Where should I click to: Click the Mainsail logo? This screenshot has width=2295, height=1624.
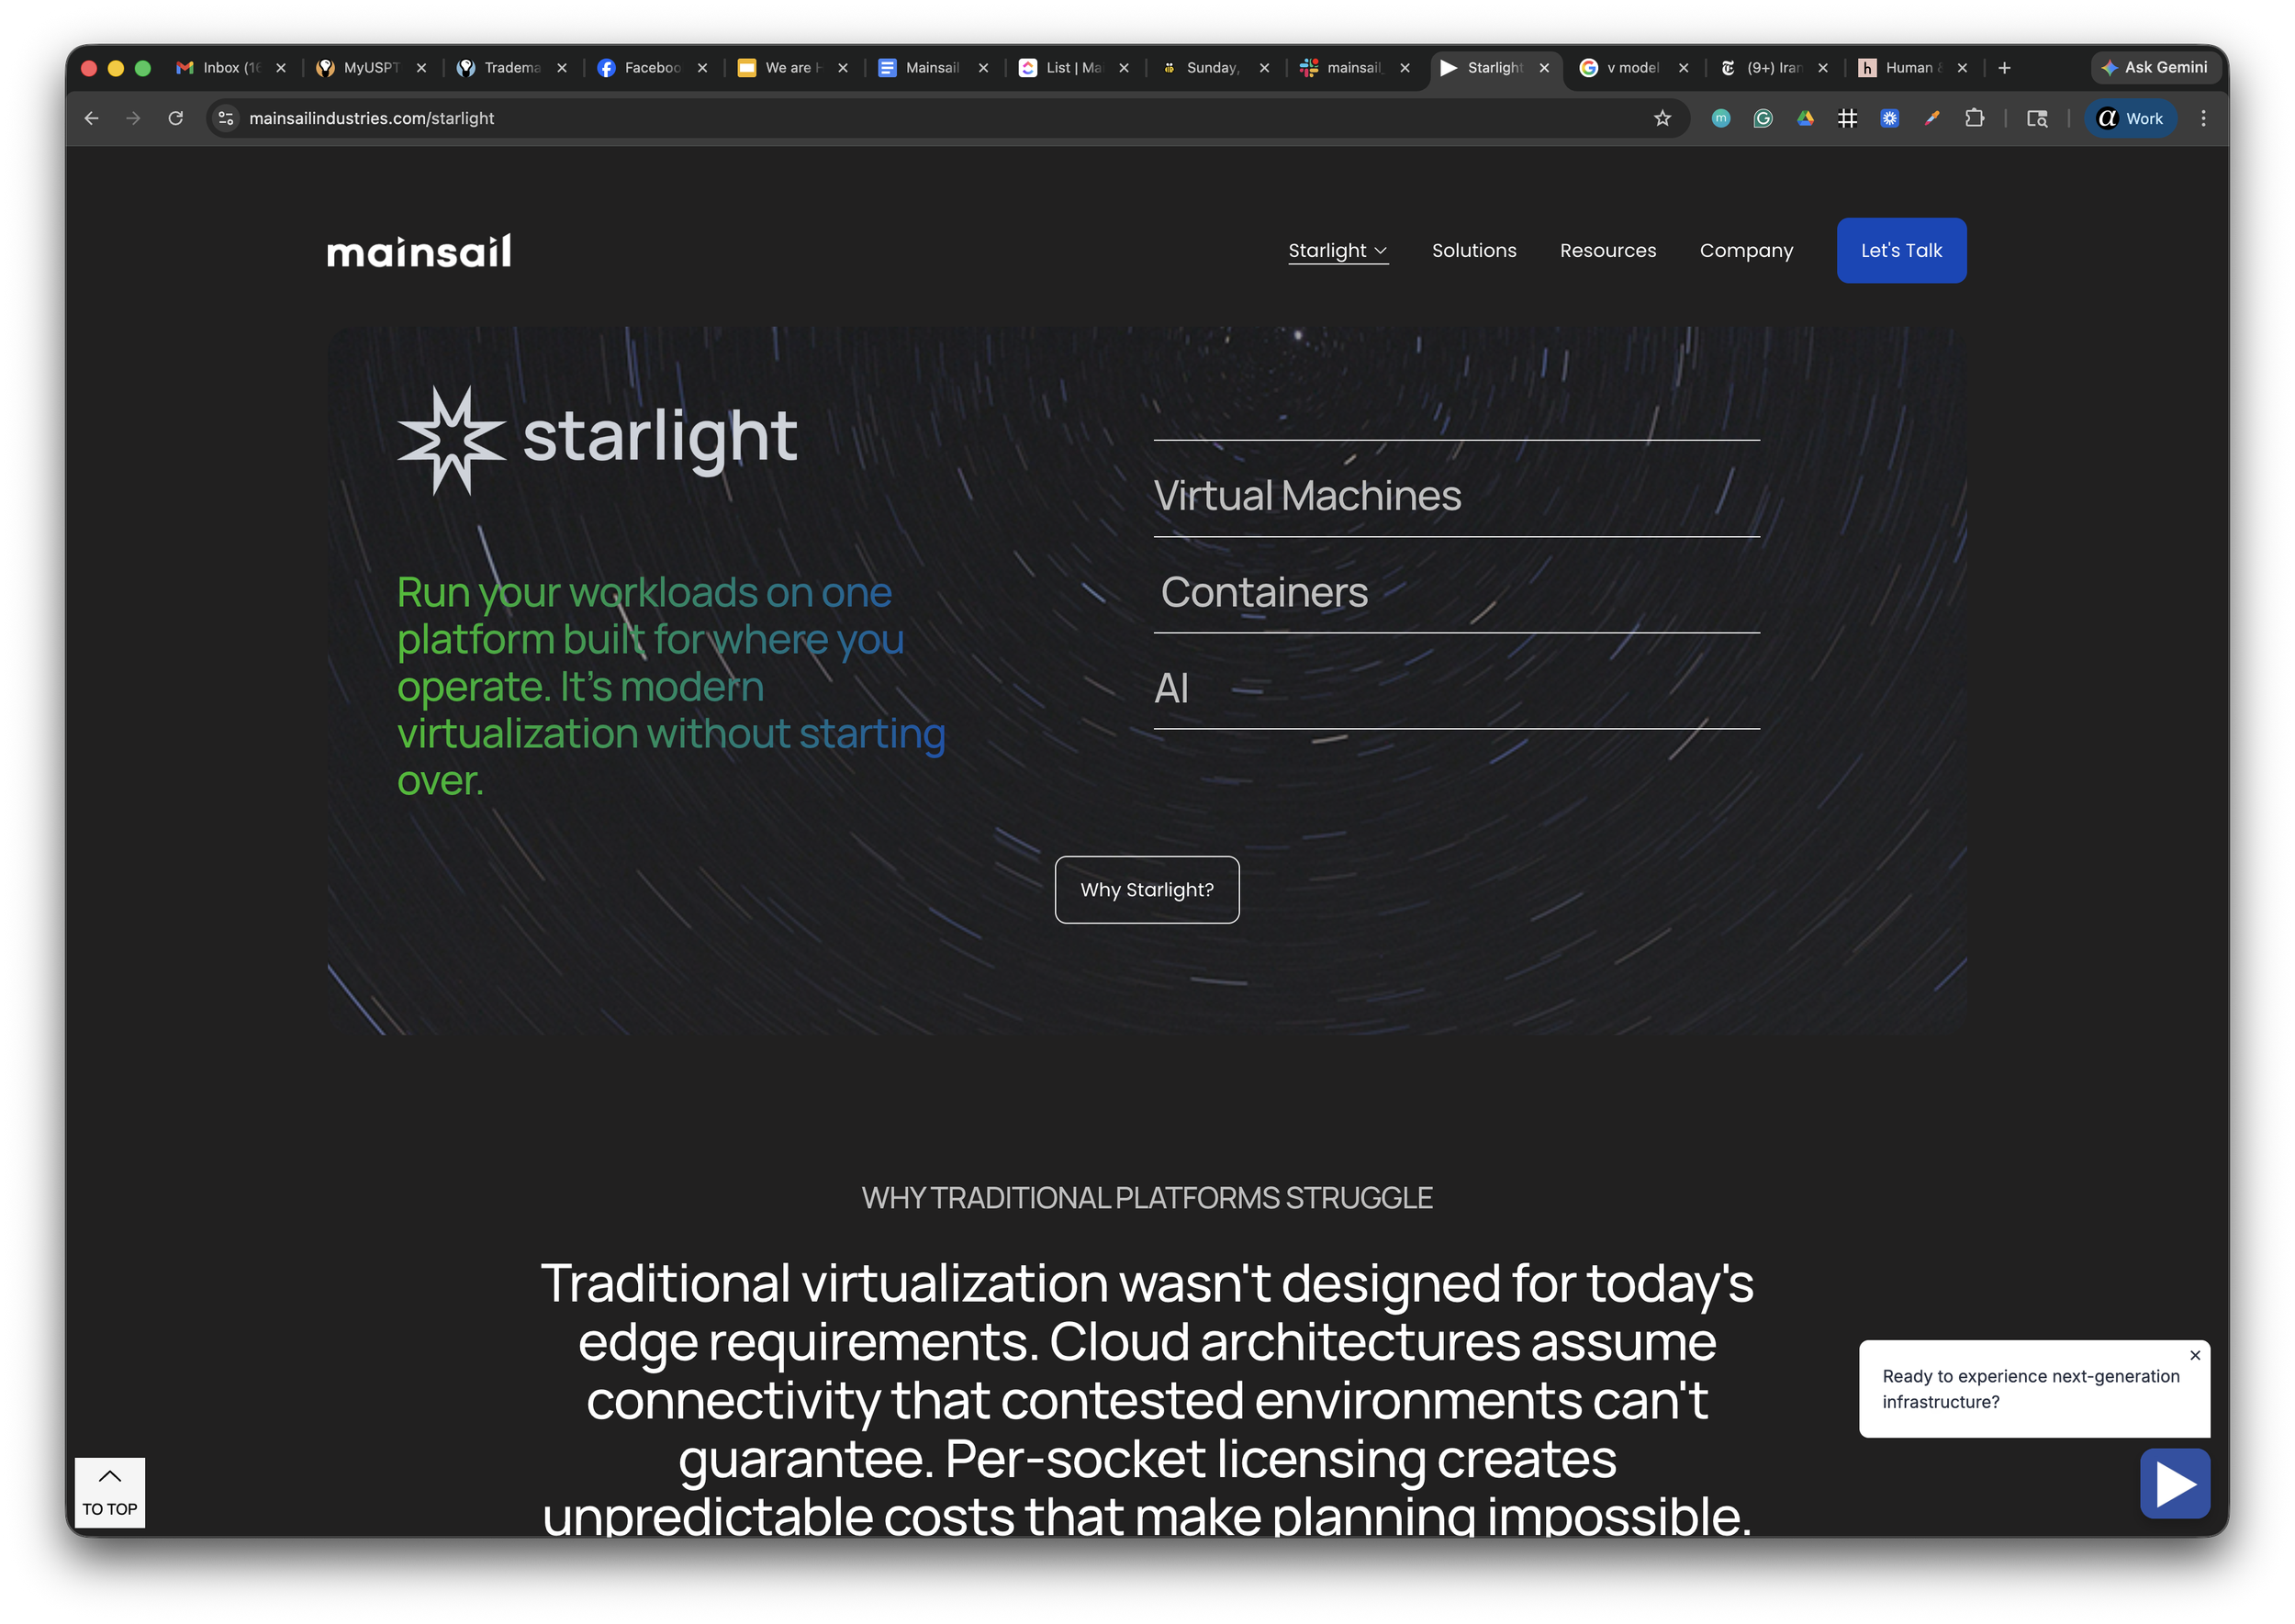tap(419, 251)
